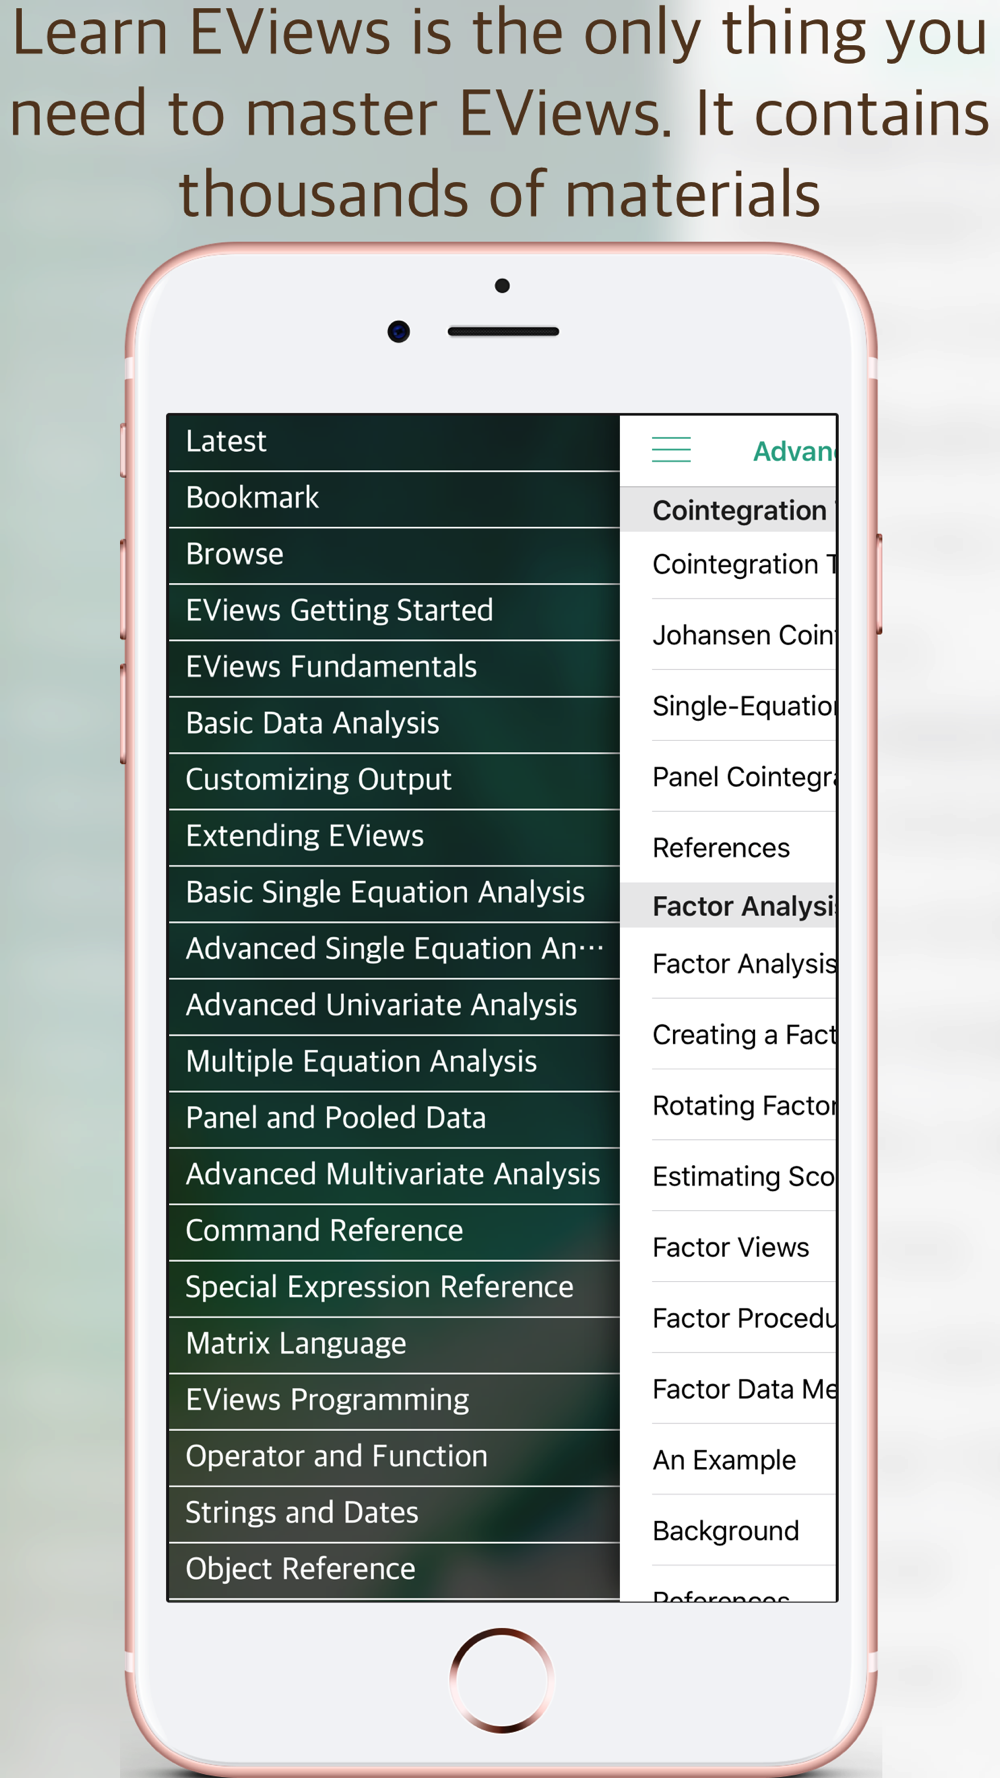Select EViews Programming
This screenshot has width=1000, height=1778.
click(394, 1400)
